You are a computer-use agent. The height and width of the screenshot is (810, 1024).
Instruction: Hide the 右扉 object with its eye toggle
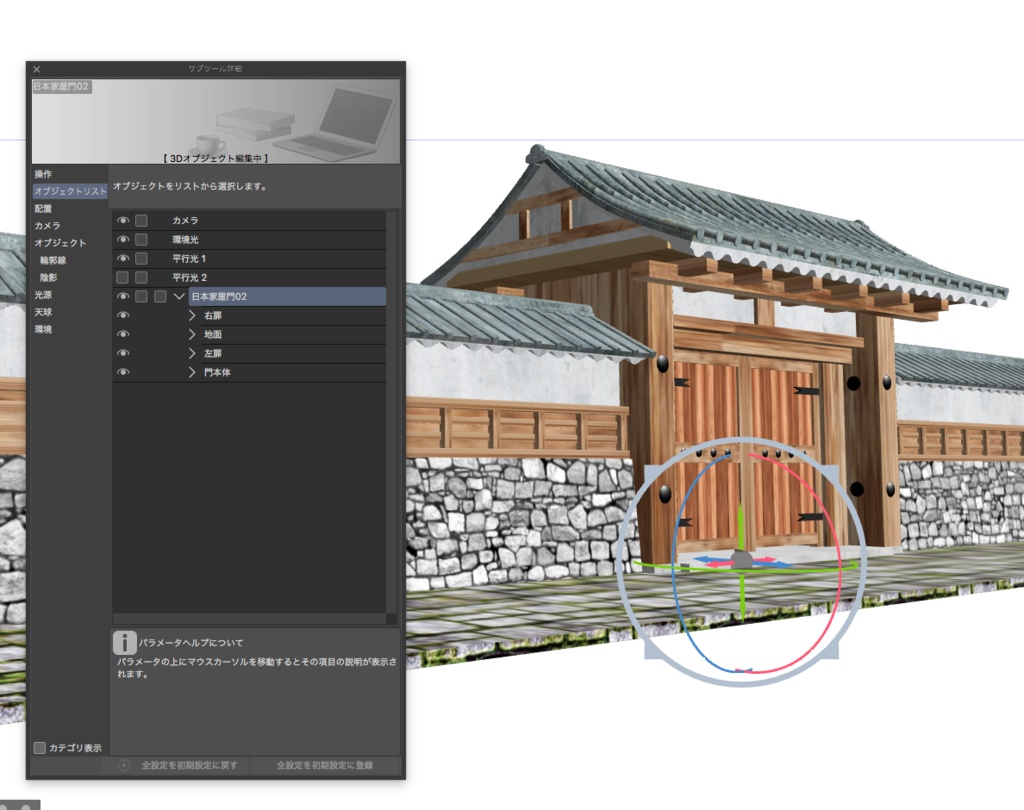122,314
